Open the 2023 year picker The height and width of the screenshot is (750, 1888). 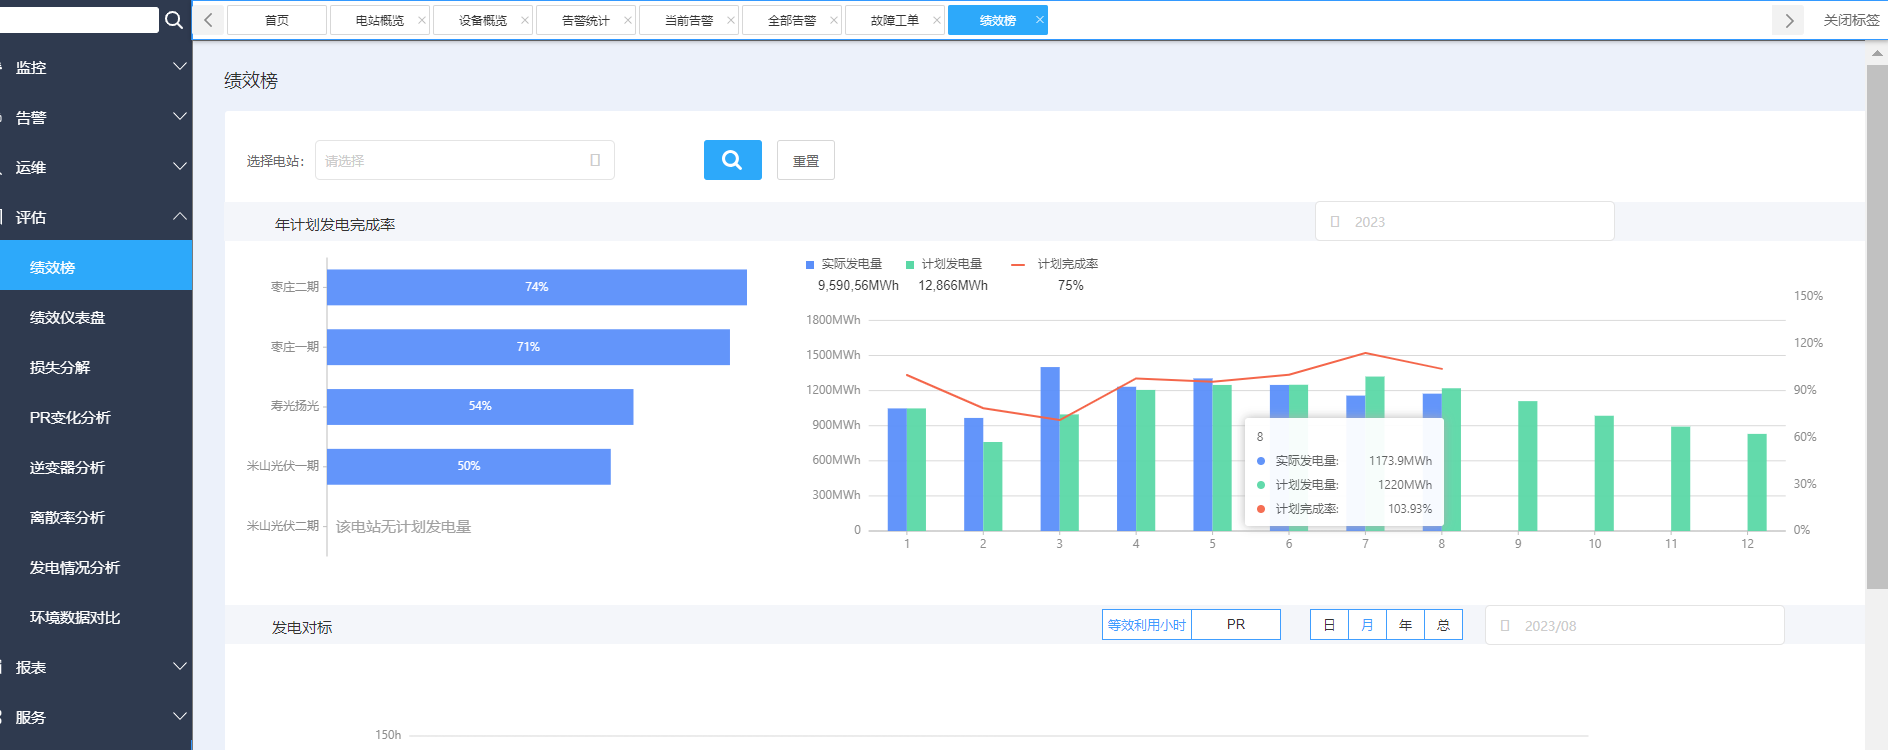coord(1464,222)
